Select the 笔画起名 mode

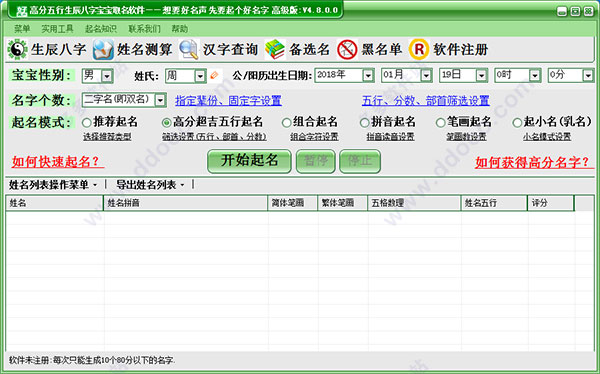440,122
